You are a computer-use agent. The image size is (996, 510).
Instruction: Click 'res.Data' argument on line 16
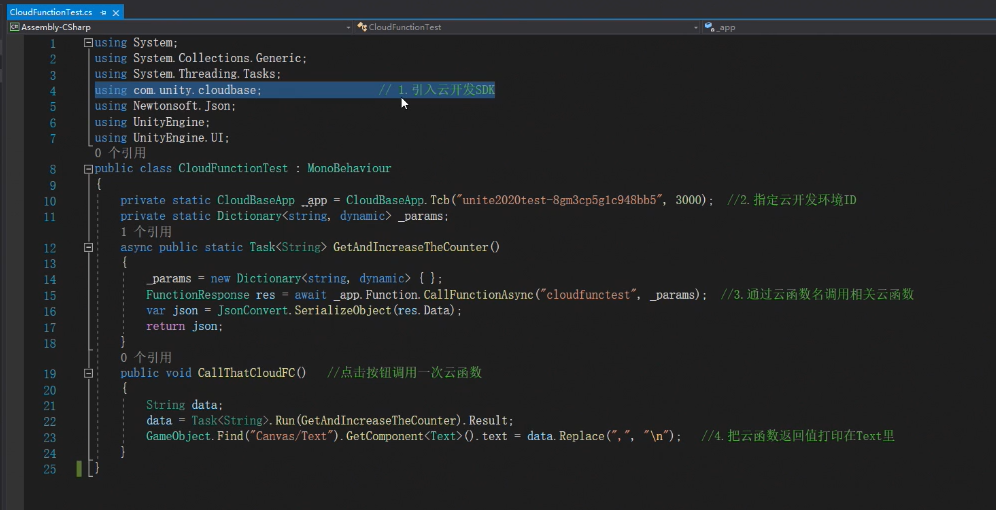(424, 311)
